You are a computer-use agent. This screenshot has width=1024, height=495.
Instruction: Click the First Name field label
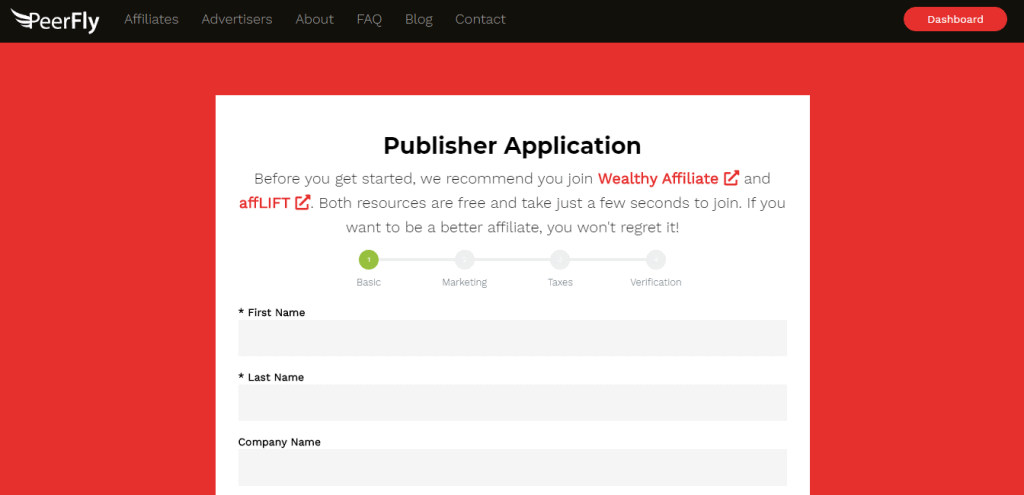[272, 313]
